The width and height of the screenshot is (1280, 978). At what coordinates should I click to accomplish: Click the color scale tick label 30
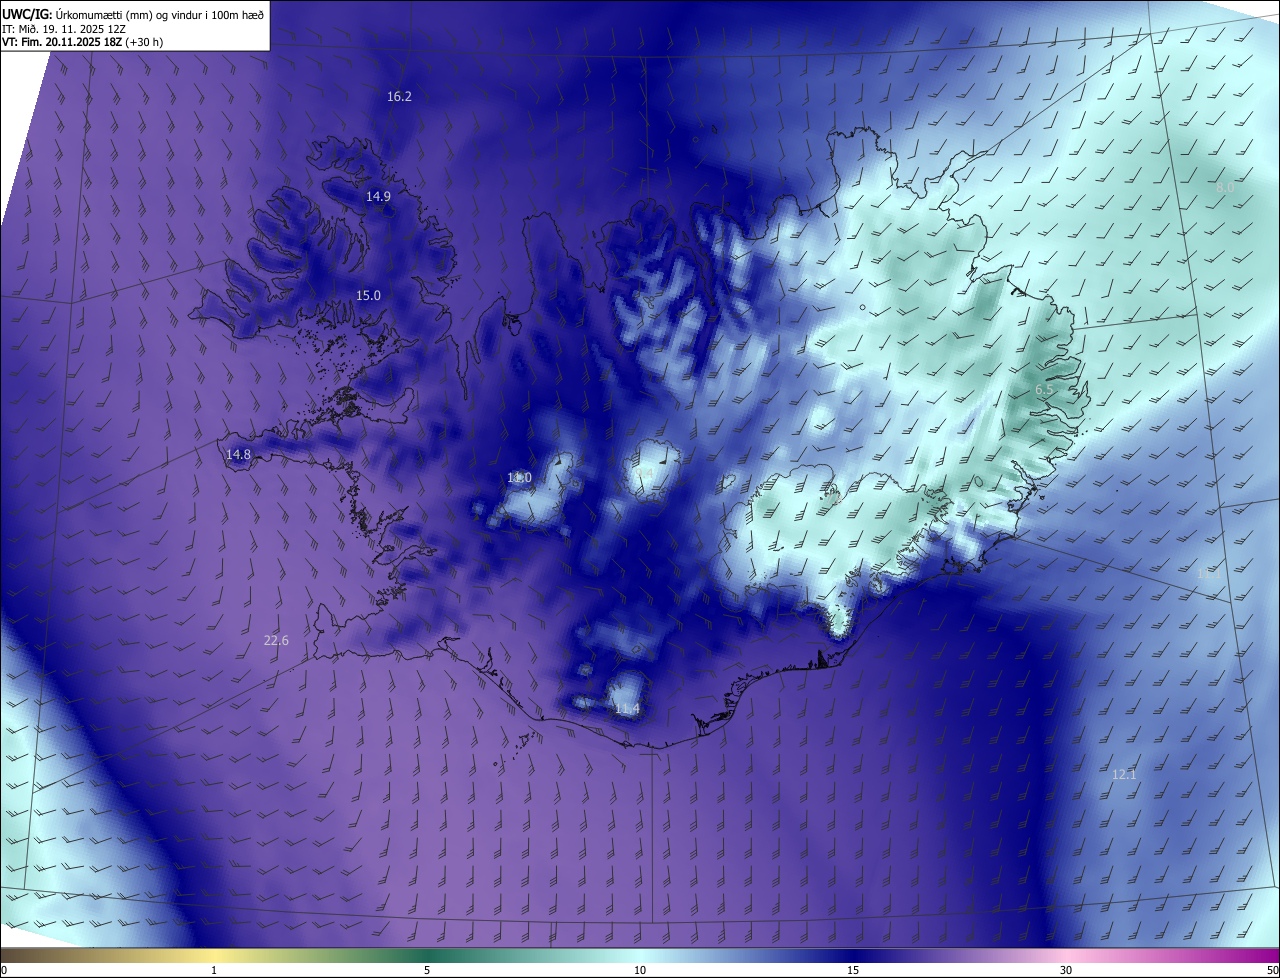(1066, 970)
